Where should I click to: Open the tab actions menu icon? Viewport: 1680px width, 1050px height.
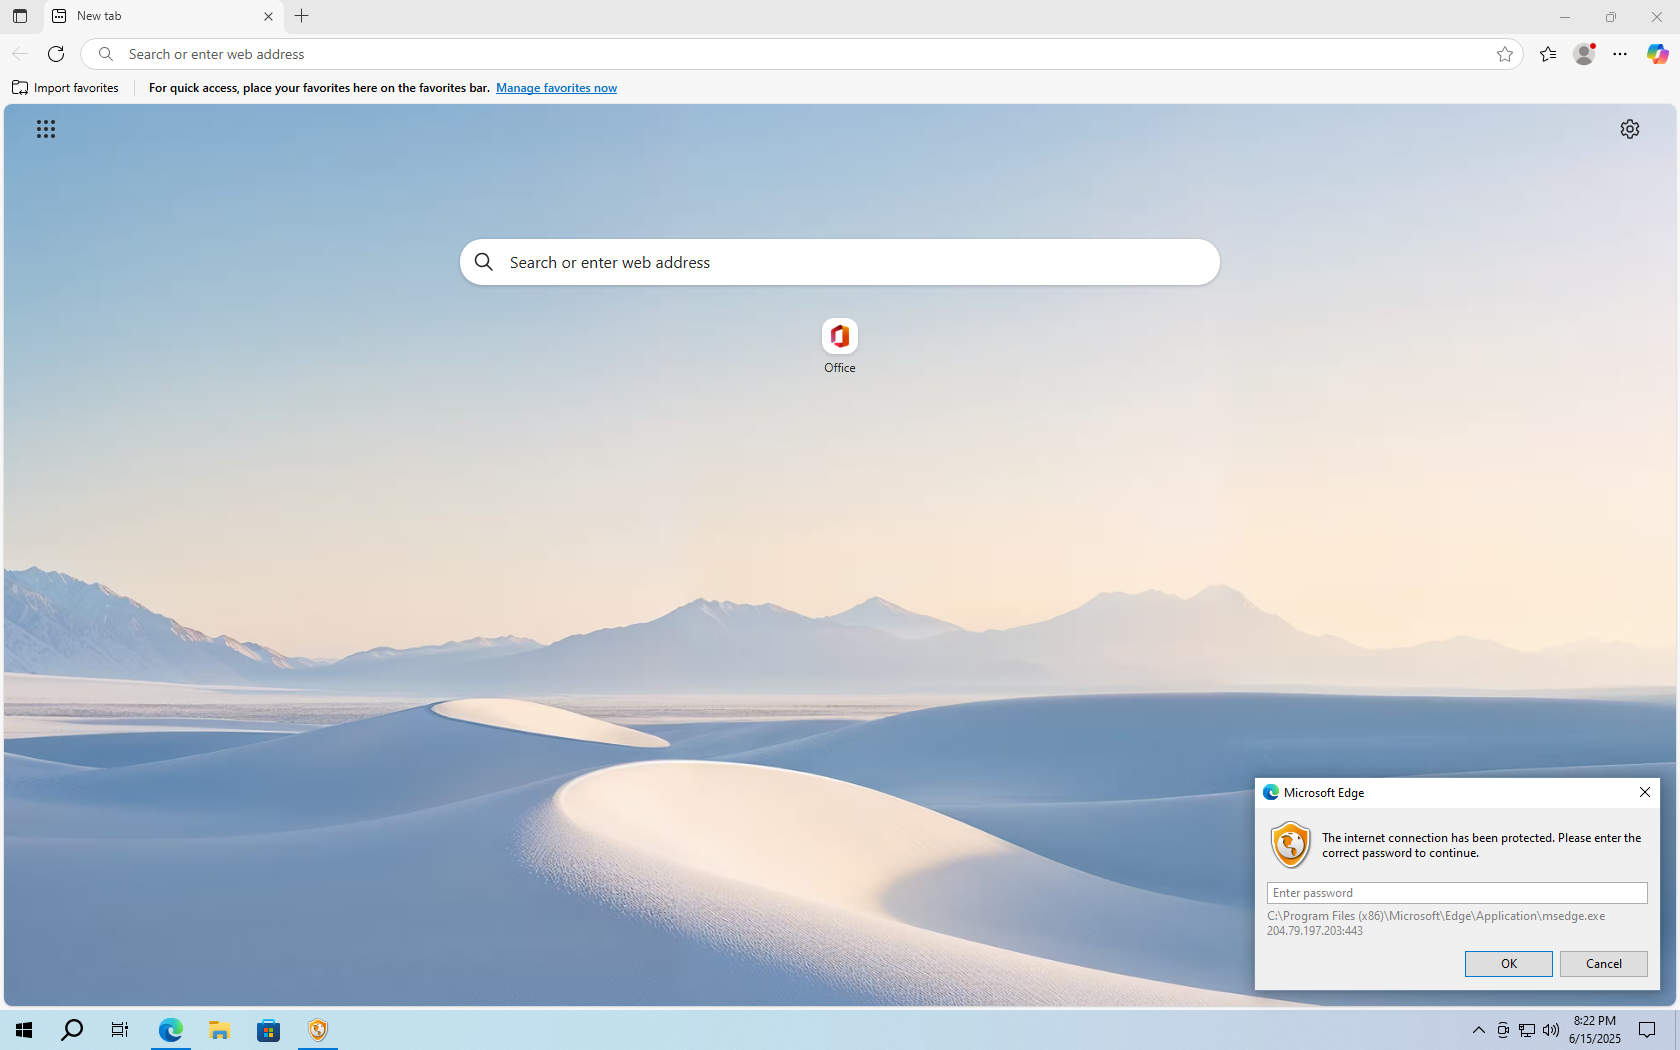tap(19, 16)
